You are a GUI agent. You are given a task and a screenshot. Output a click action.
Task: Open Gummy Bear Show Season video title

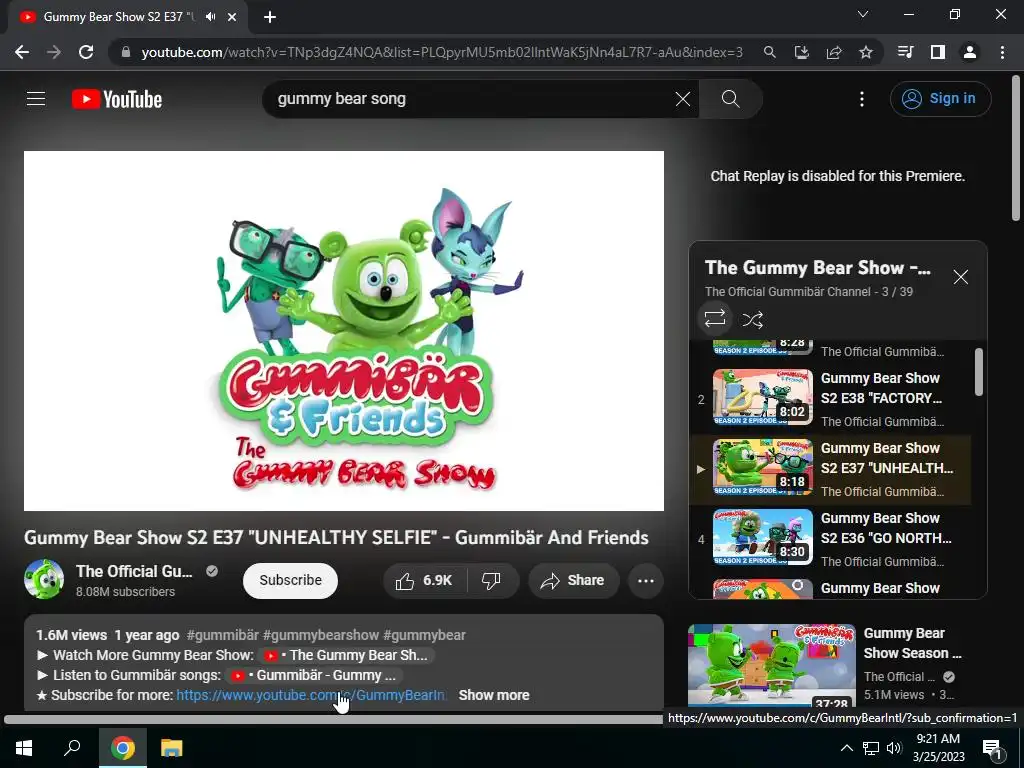(x=912, y=643)
